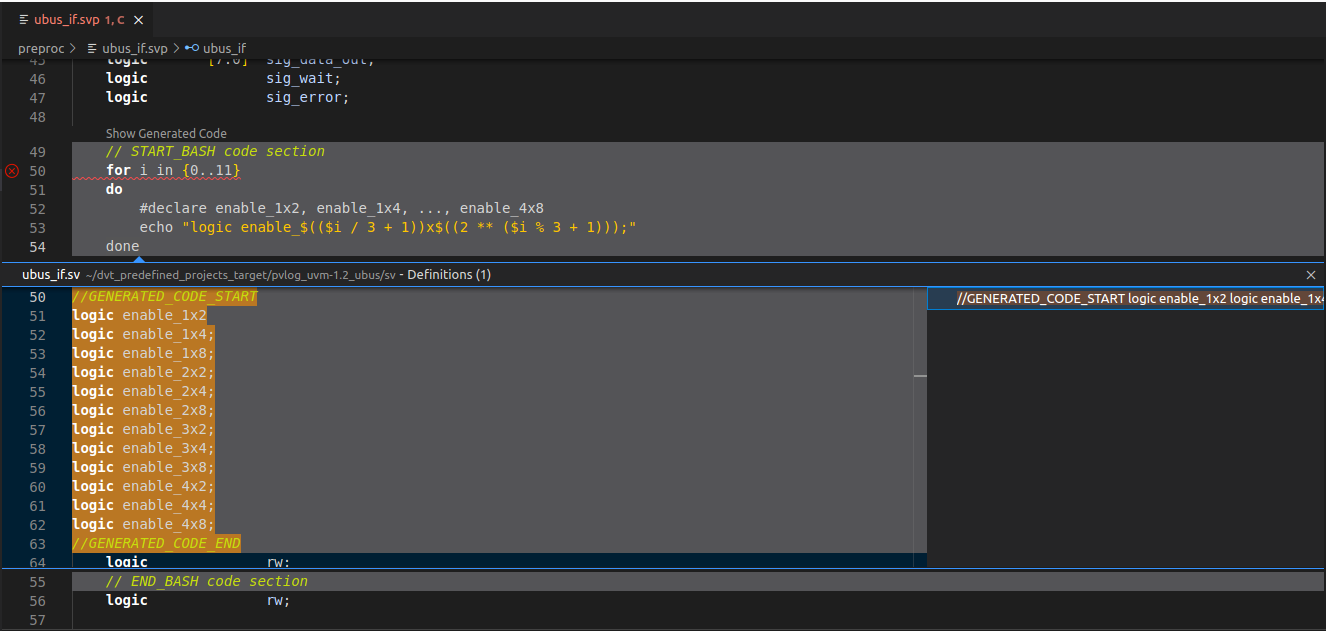The width and height of the screenshot is (1326, 631).
Task: Click line number 50 in the peek view
Action: (x=37, y=297)
